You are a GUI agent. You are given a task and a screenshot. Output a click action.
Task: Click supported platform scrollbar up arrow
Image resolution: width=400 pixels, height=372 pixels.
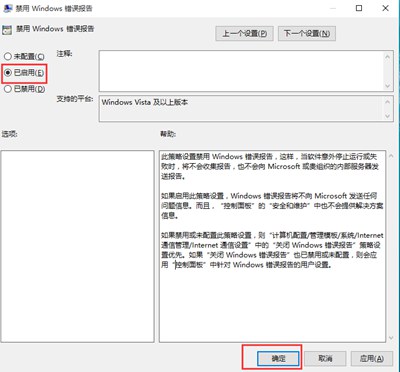point(387,102)
